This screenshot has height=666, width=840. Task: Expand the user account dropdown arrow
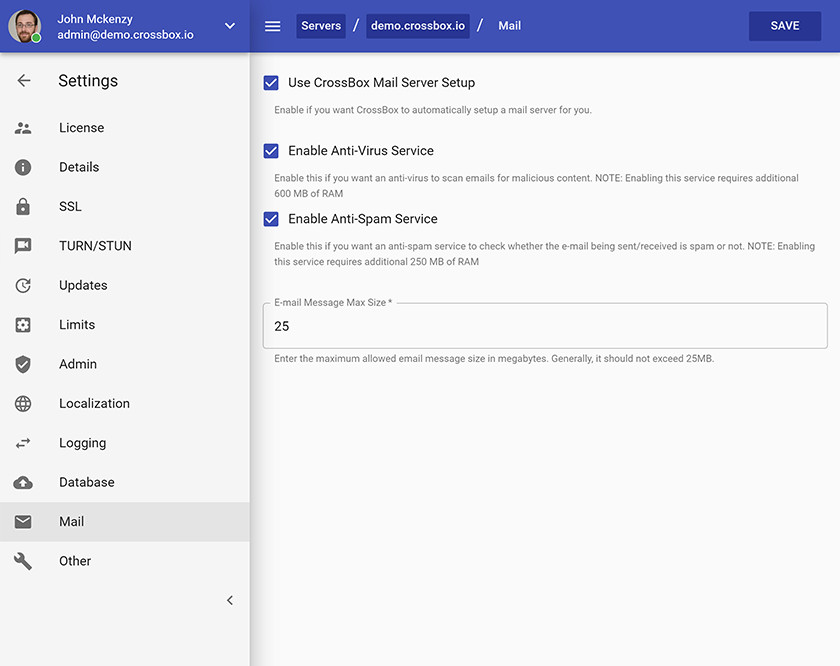point(230,26)
